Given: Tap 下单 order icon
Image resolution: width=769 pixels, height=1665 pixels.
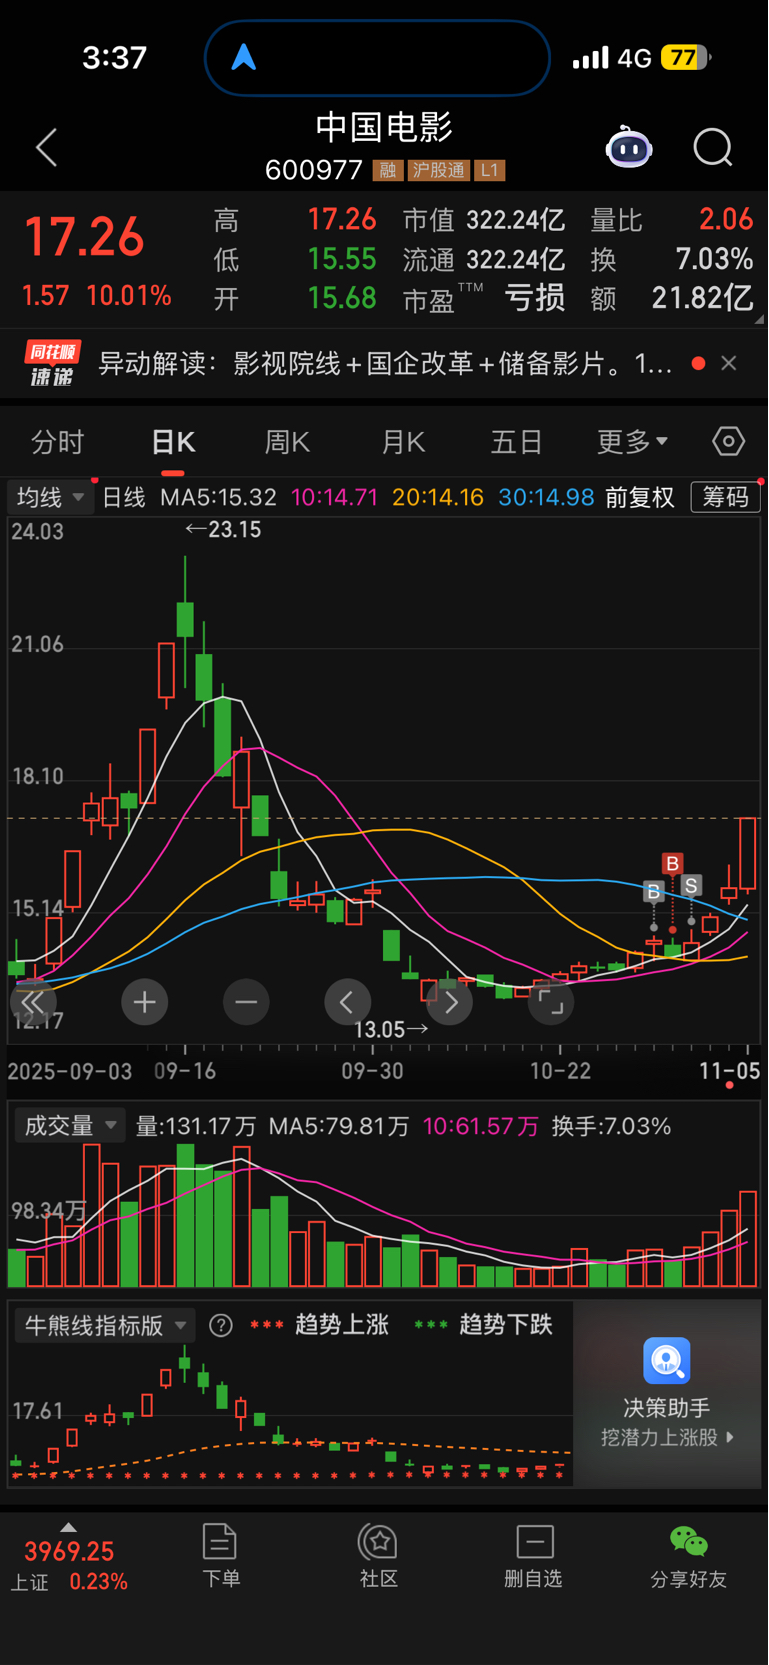Looking at the screenshot, I should pyautogui.click(x=220, y=1541).
